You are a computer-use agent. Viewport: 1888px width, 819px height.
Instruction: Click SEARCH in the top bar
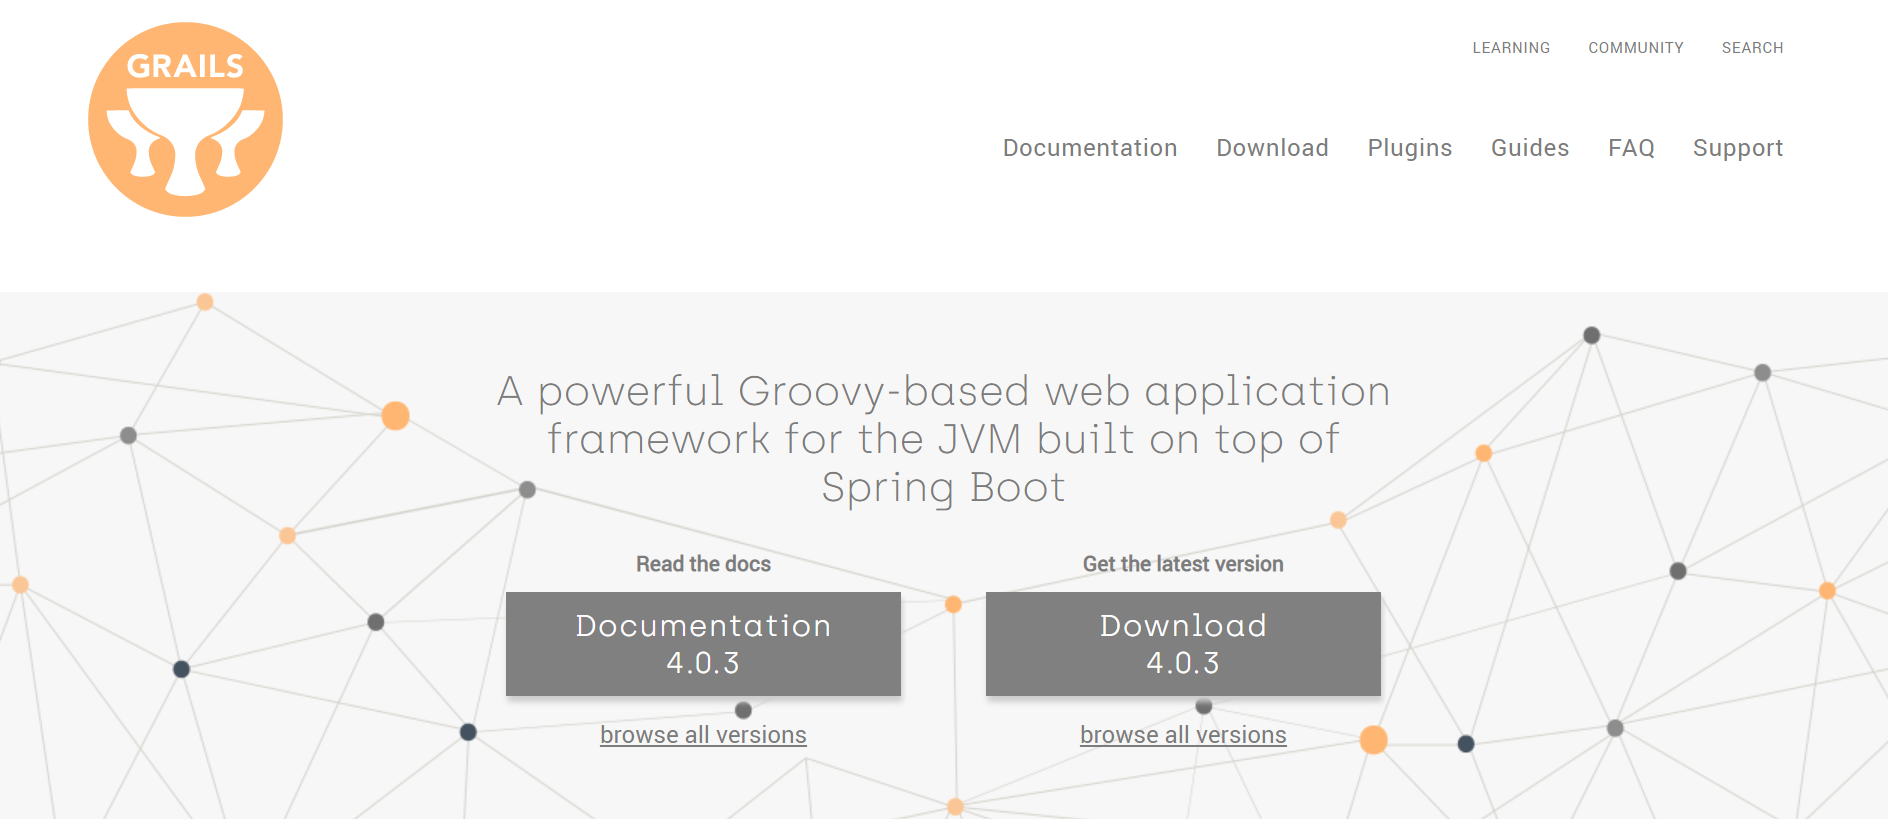(x=1752, y=48)
